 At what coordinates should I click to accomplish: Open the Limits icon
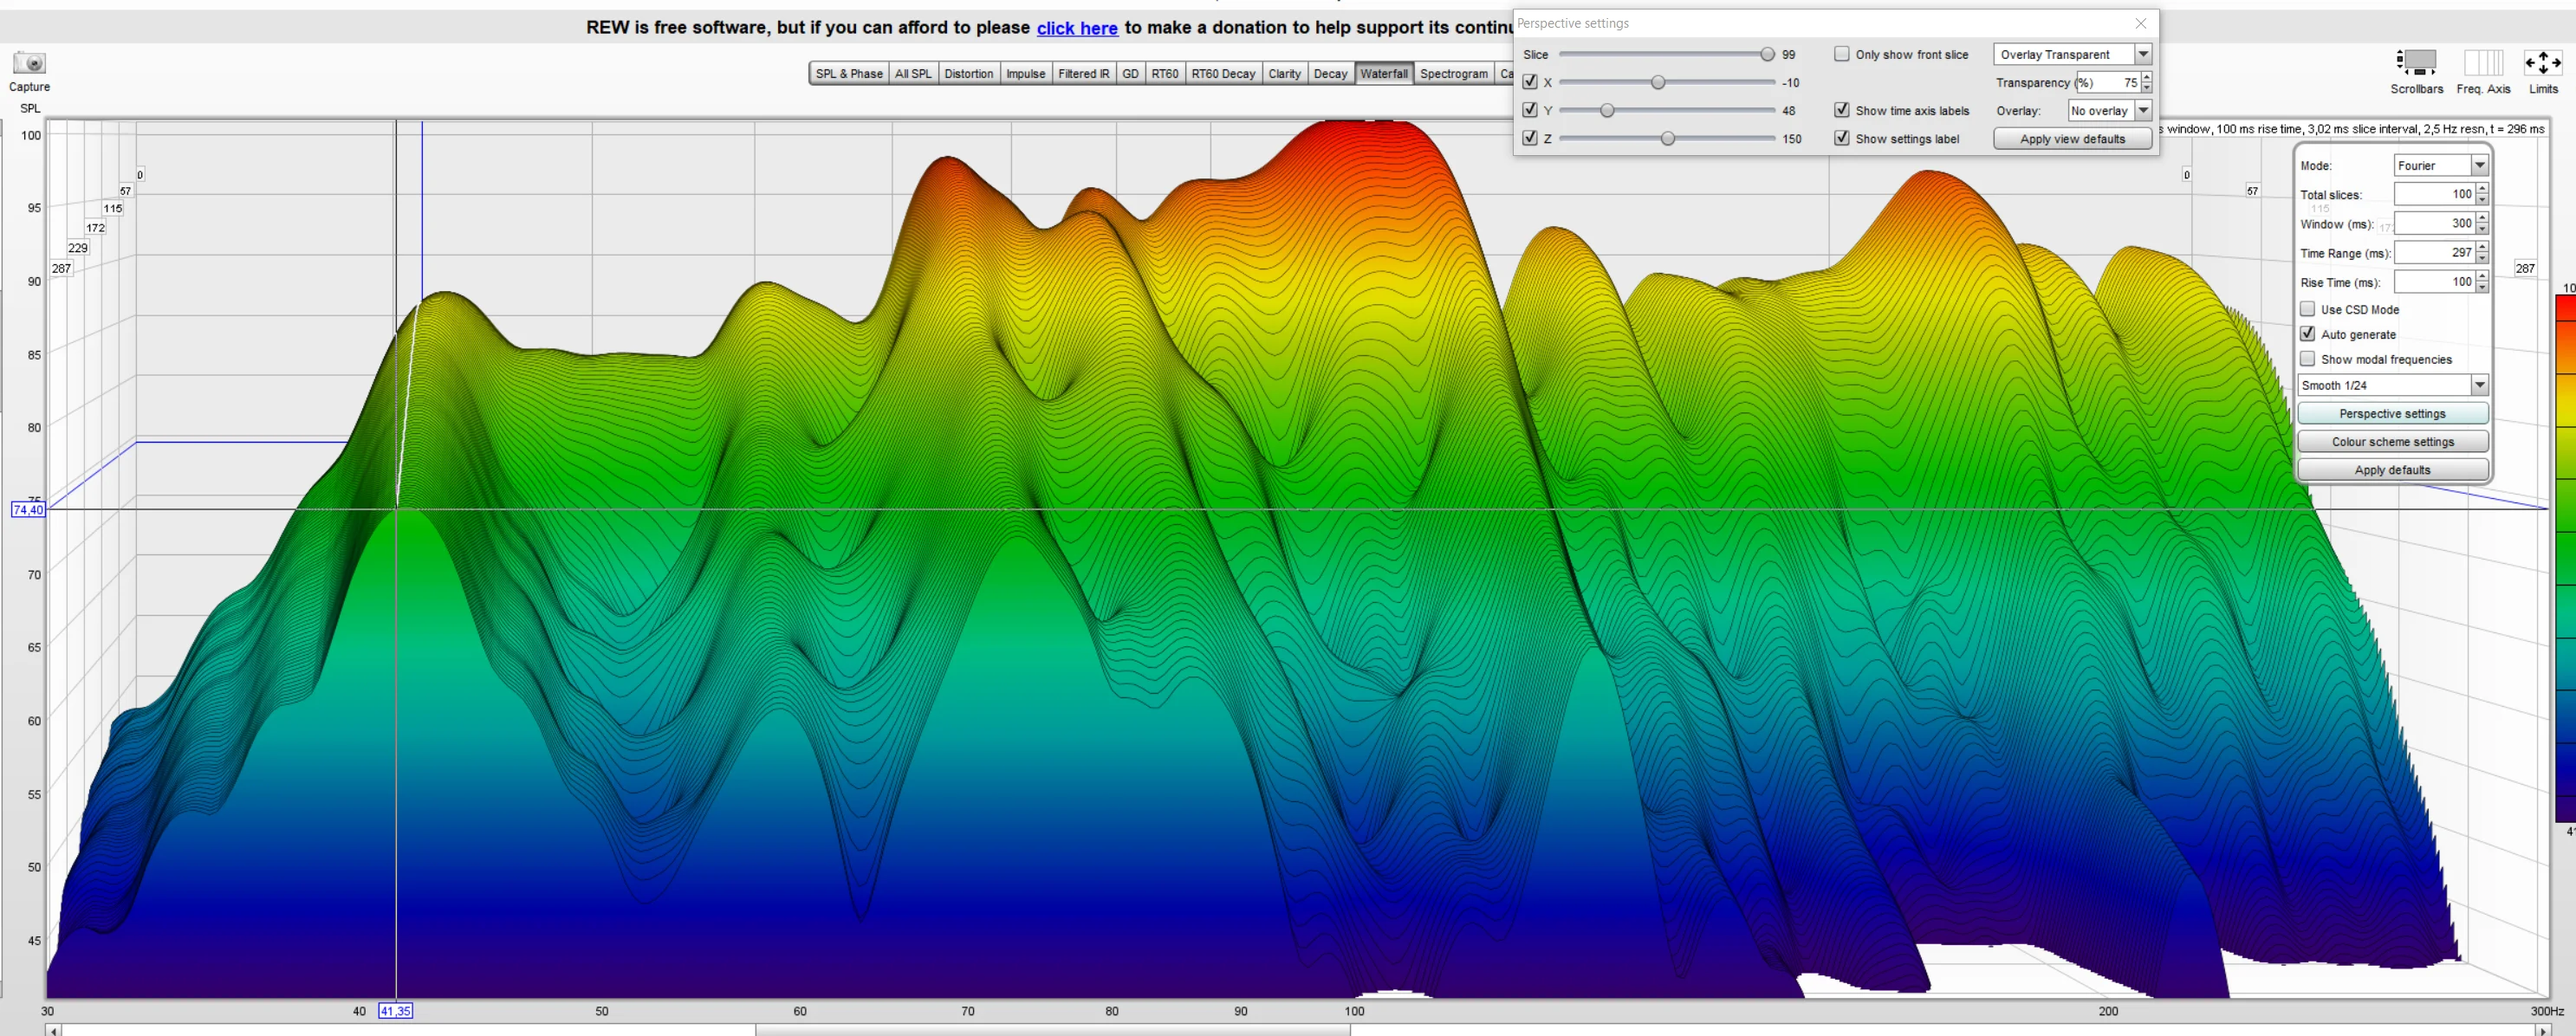click(x=2543, y=63)
